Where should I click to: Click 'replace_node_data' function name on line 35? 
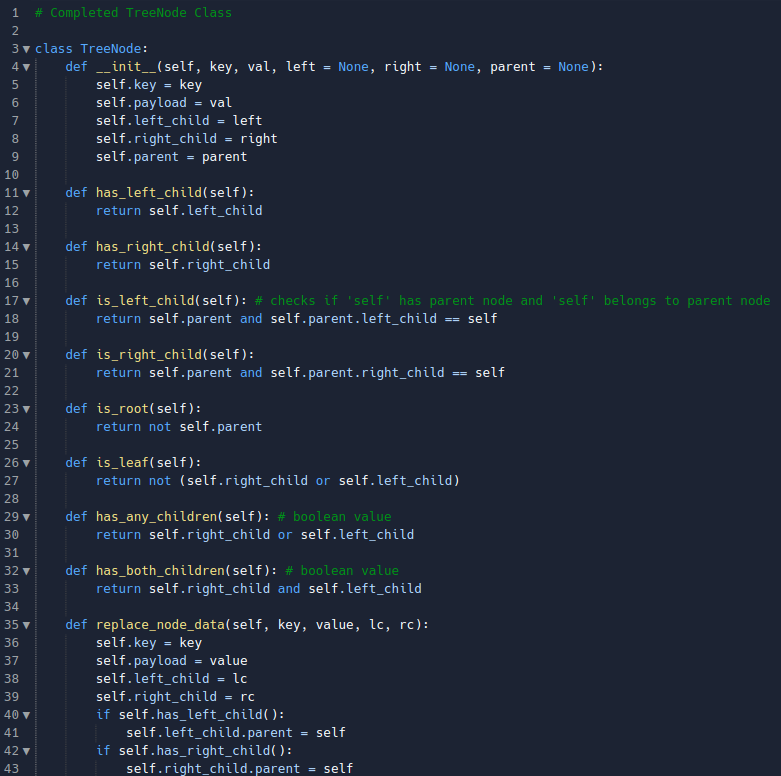[x=160, y=625]
